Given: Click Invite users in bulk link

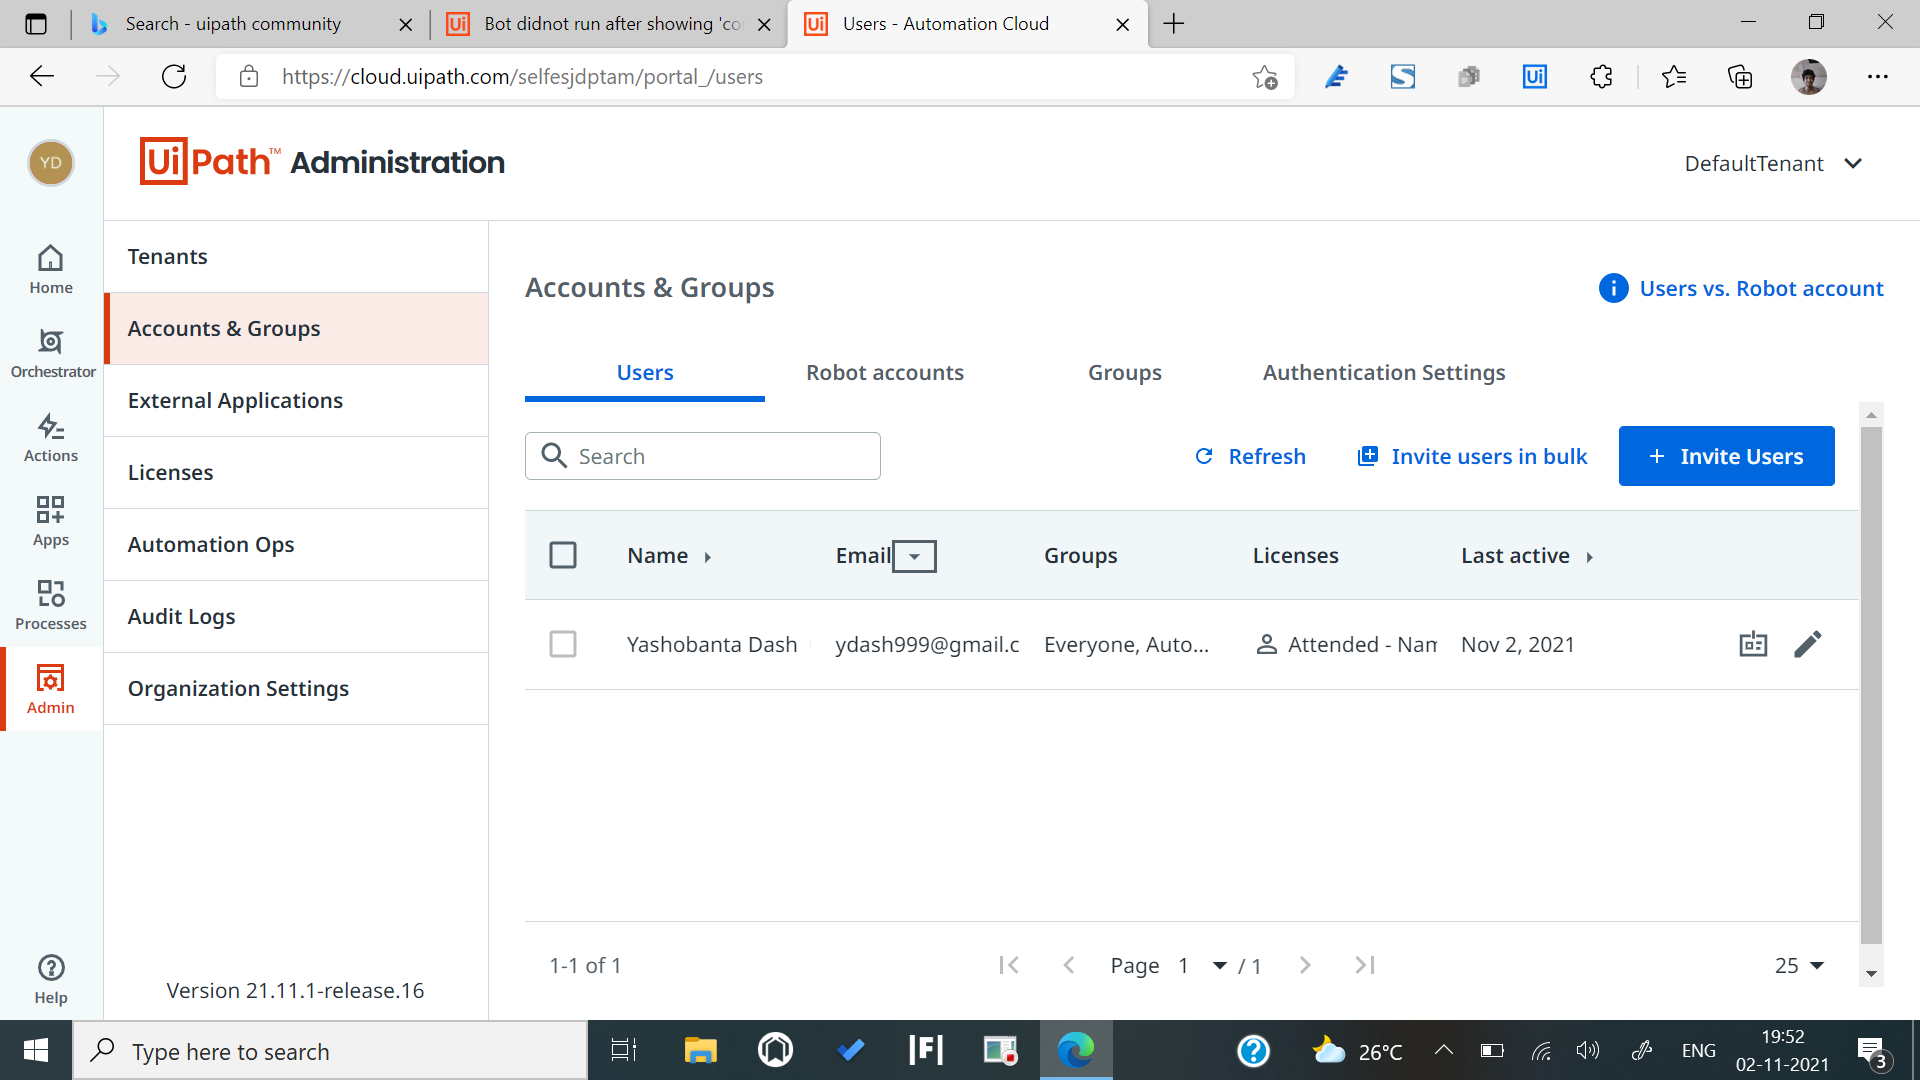Looking at the screenshot, I should click(x=1472, y=456).
